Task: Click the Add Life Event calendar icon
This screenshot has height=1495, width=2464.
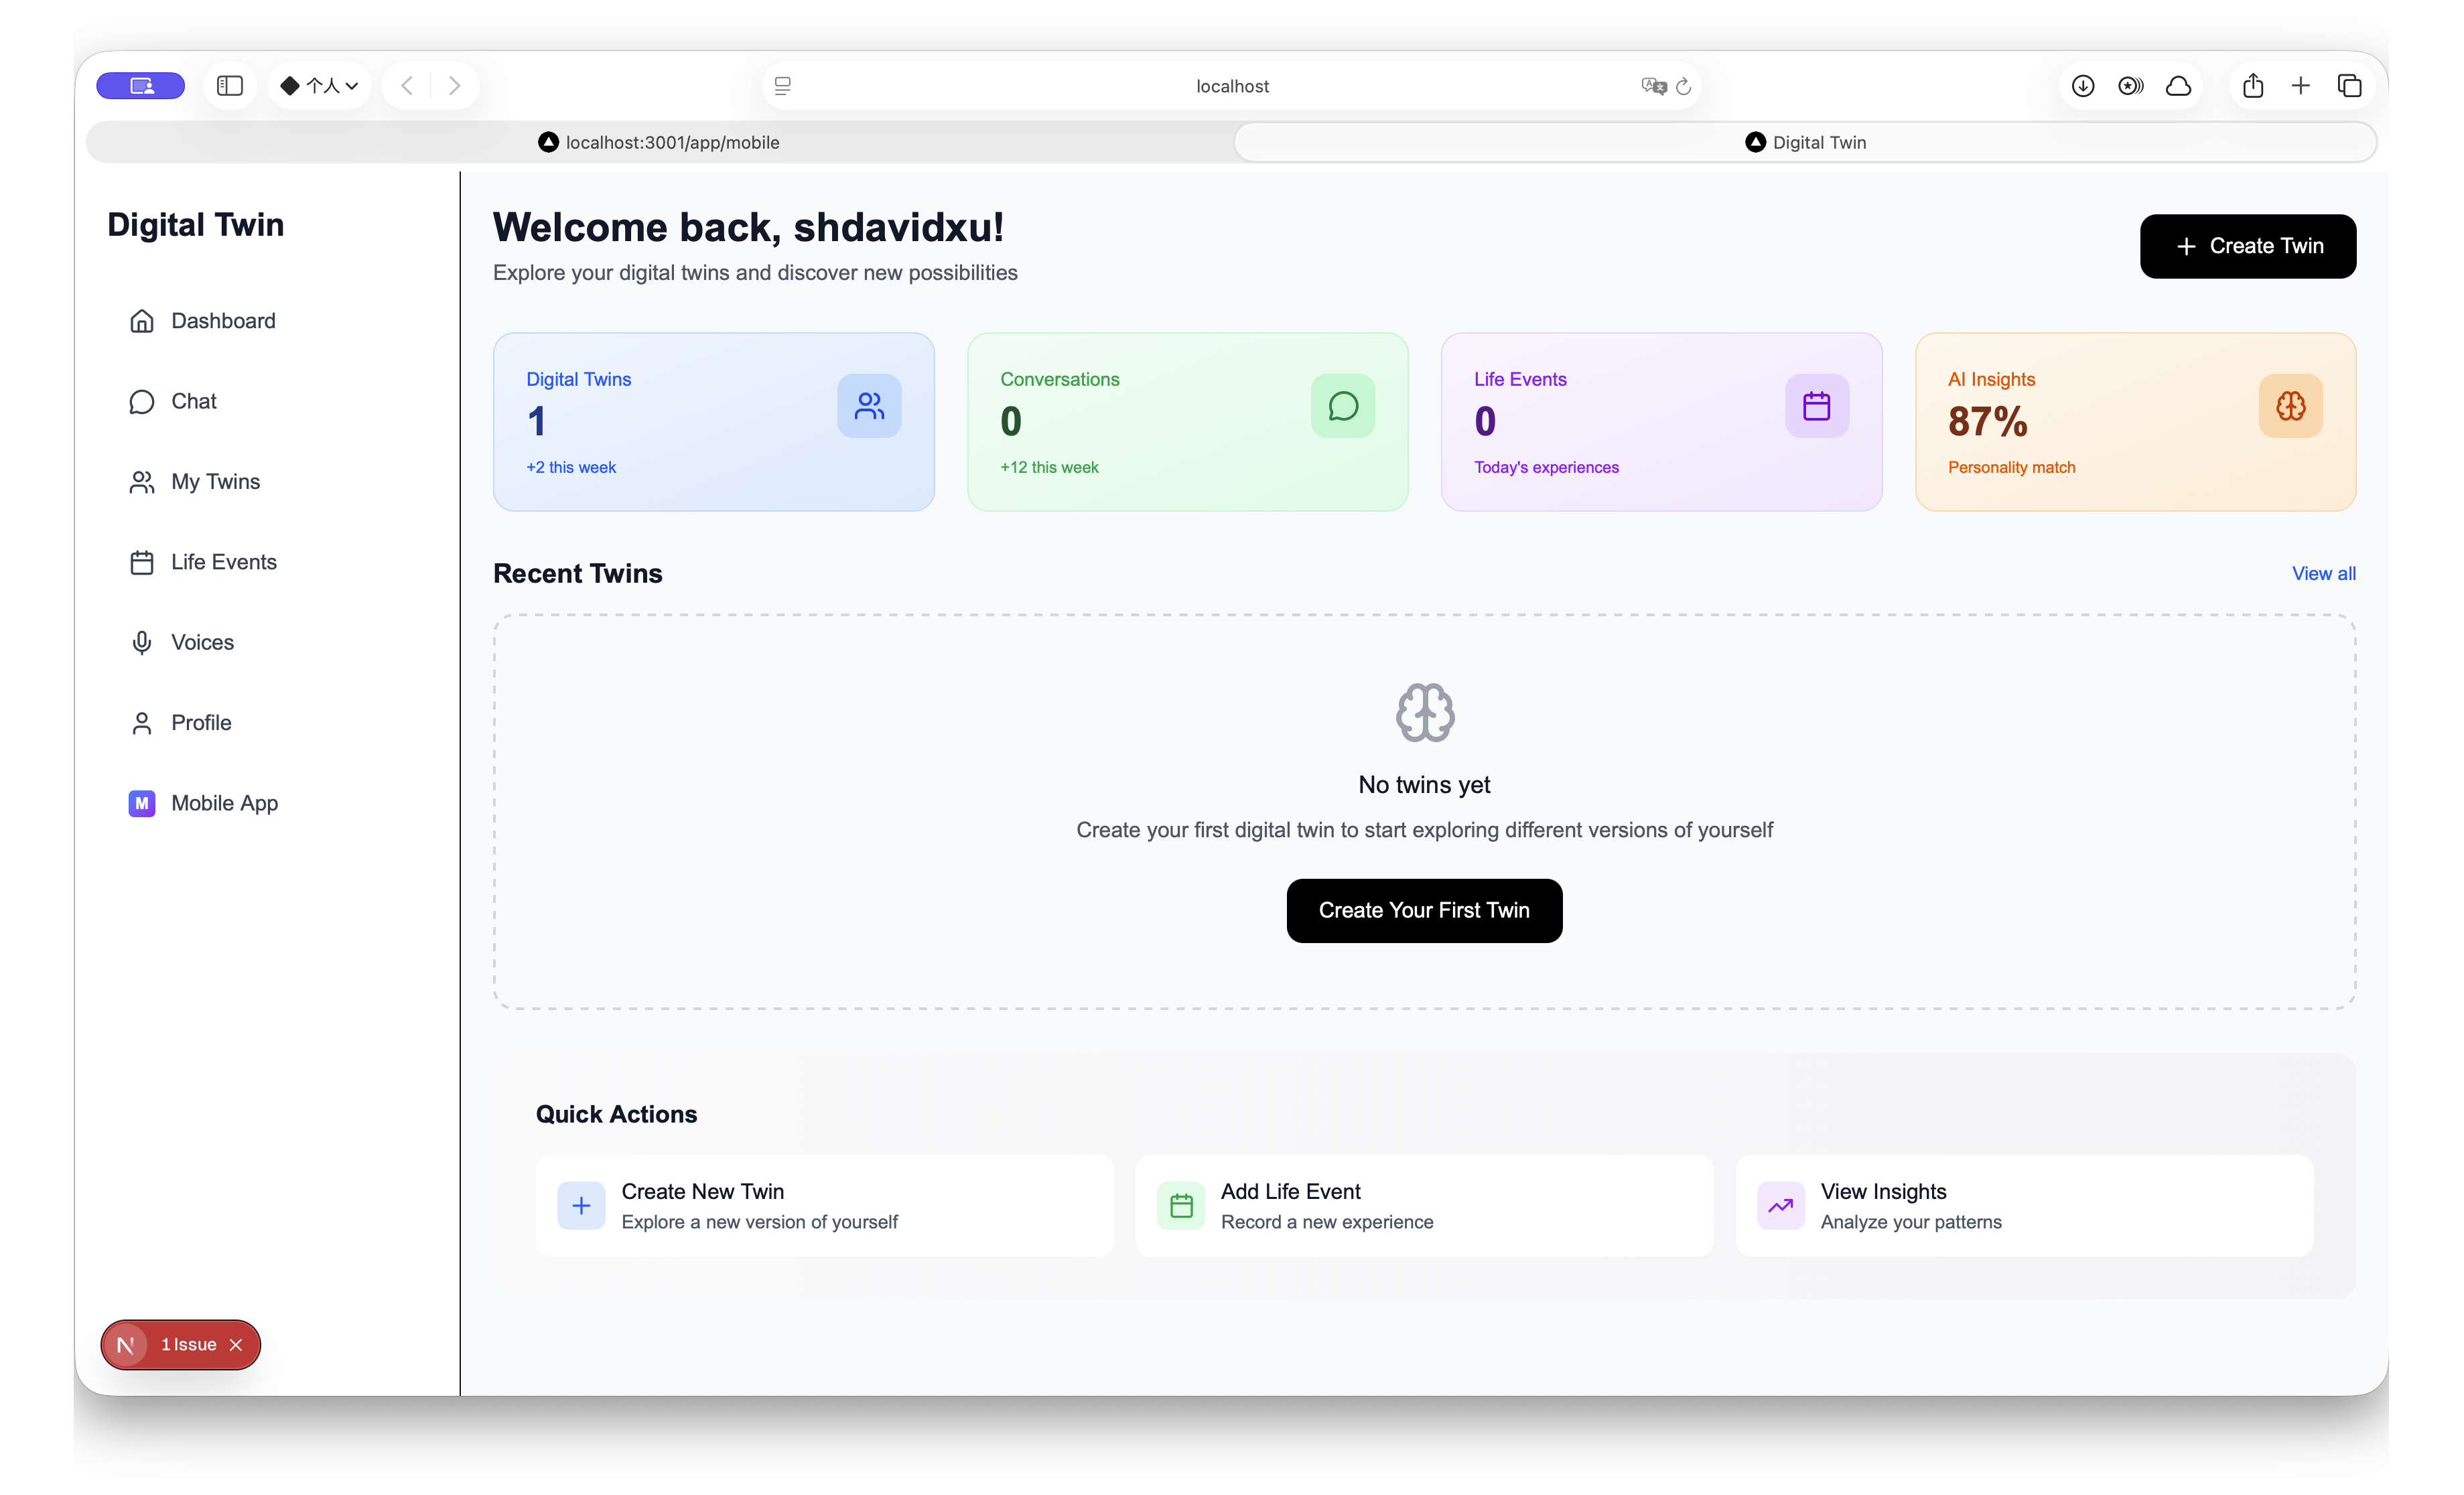Action: (x=1181, y=1206)
